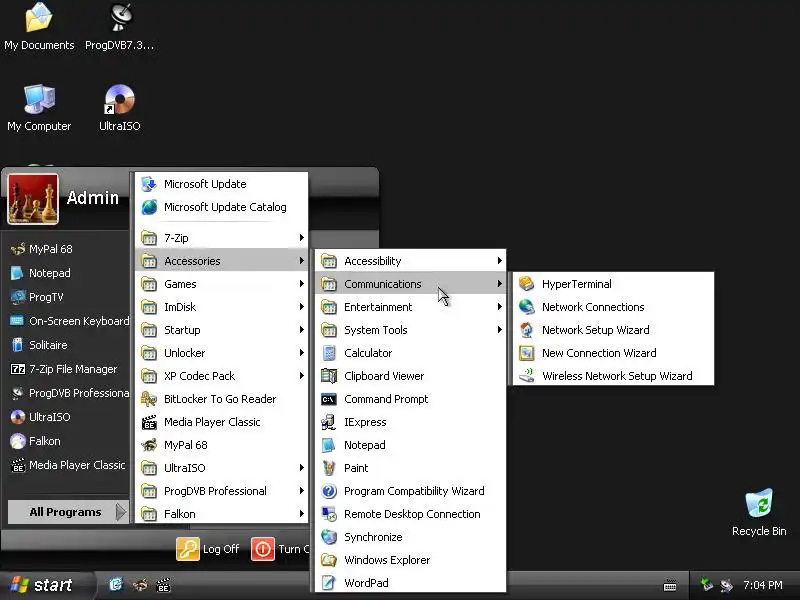800x600 pixels.
Task: Select the Accessories folder entry
Action: 222,261
